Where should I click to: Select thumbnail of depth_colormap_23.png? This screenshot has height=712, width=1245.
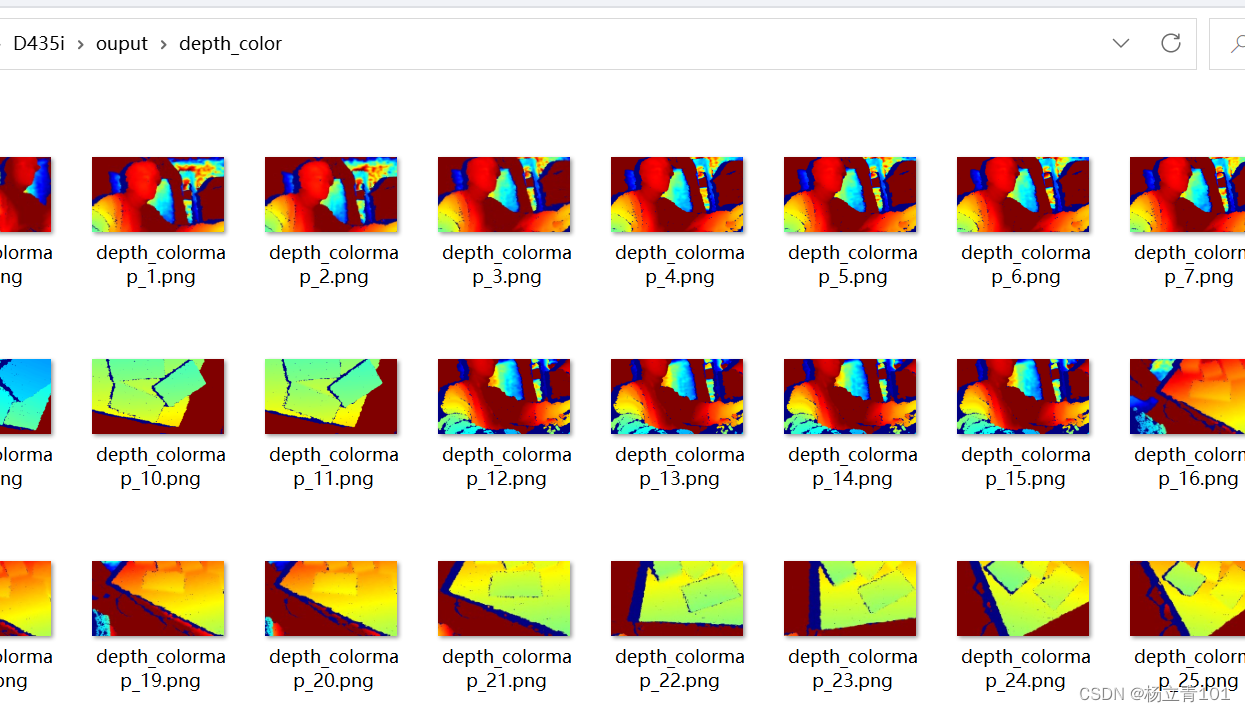tap(850, 599)
